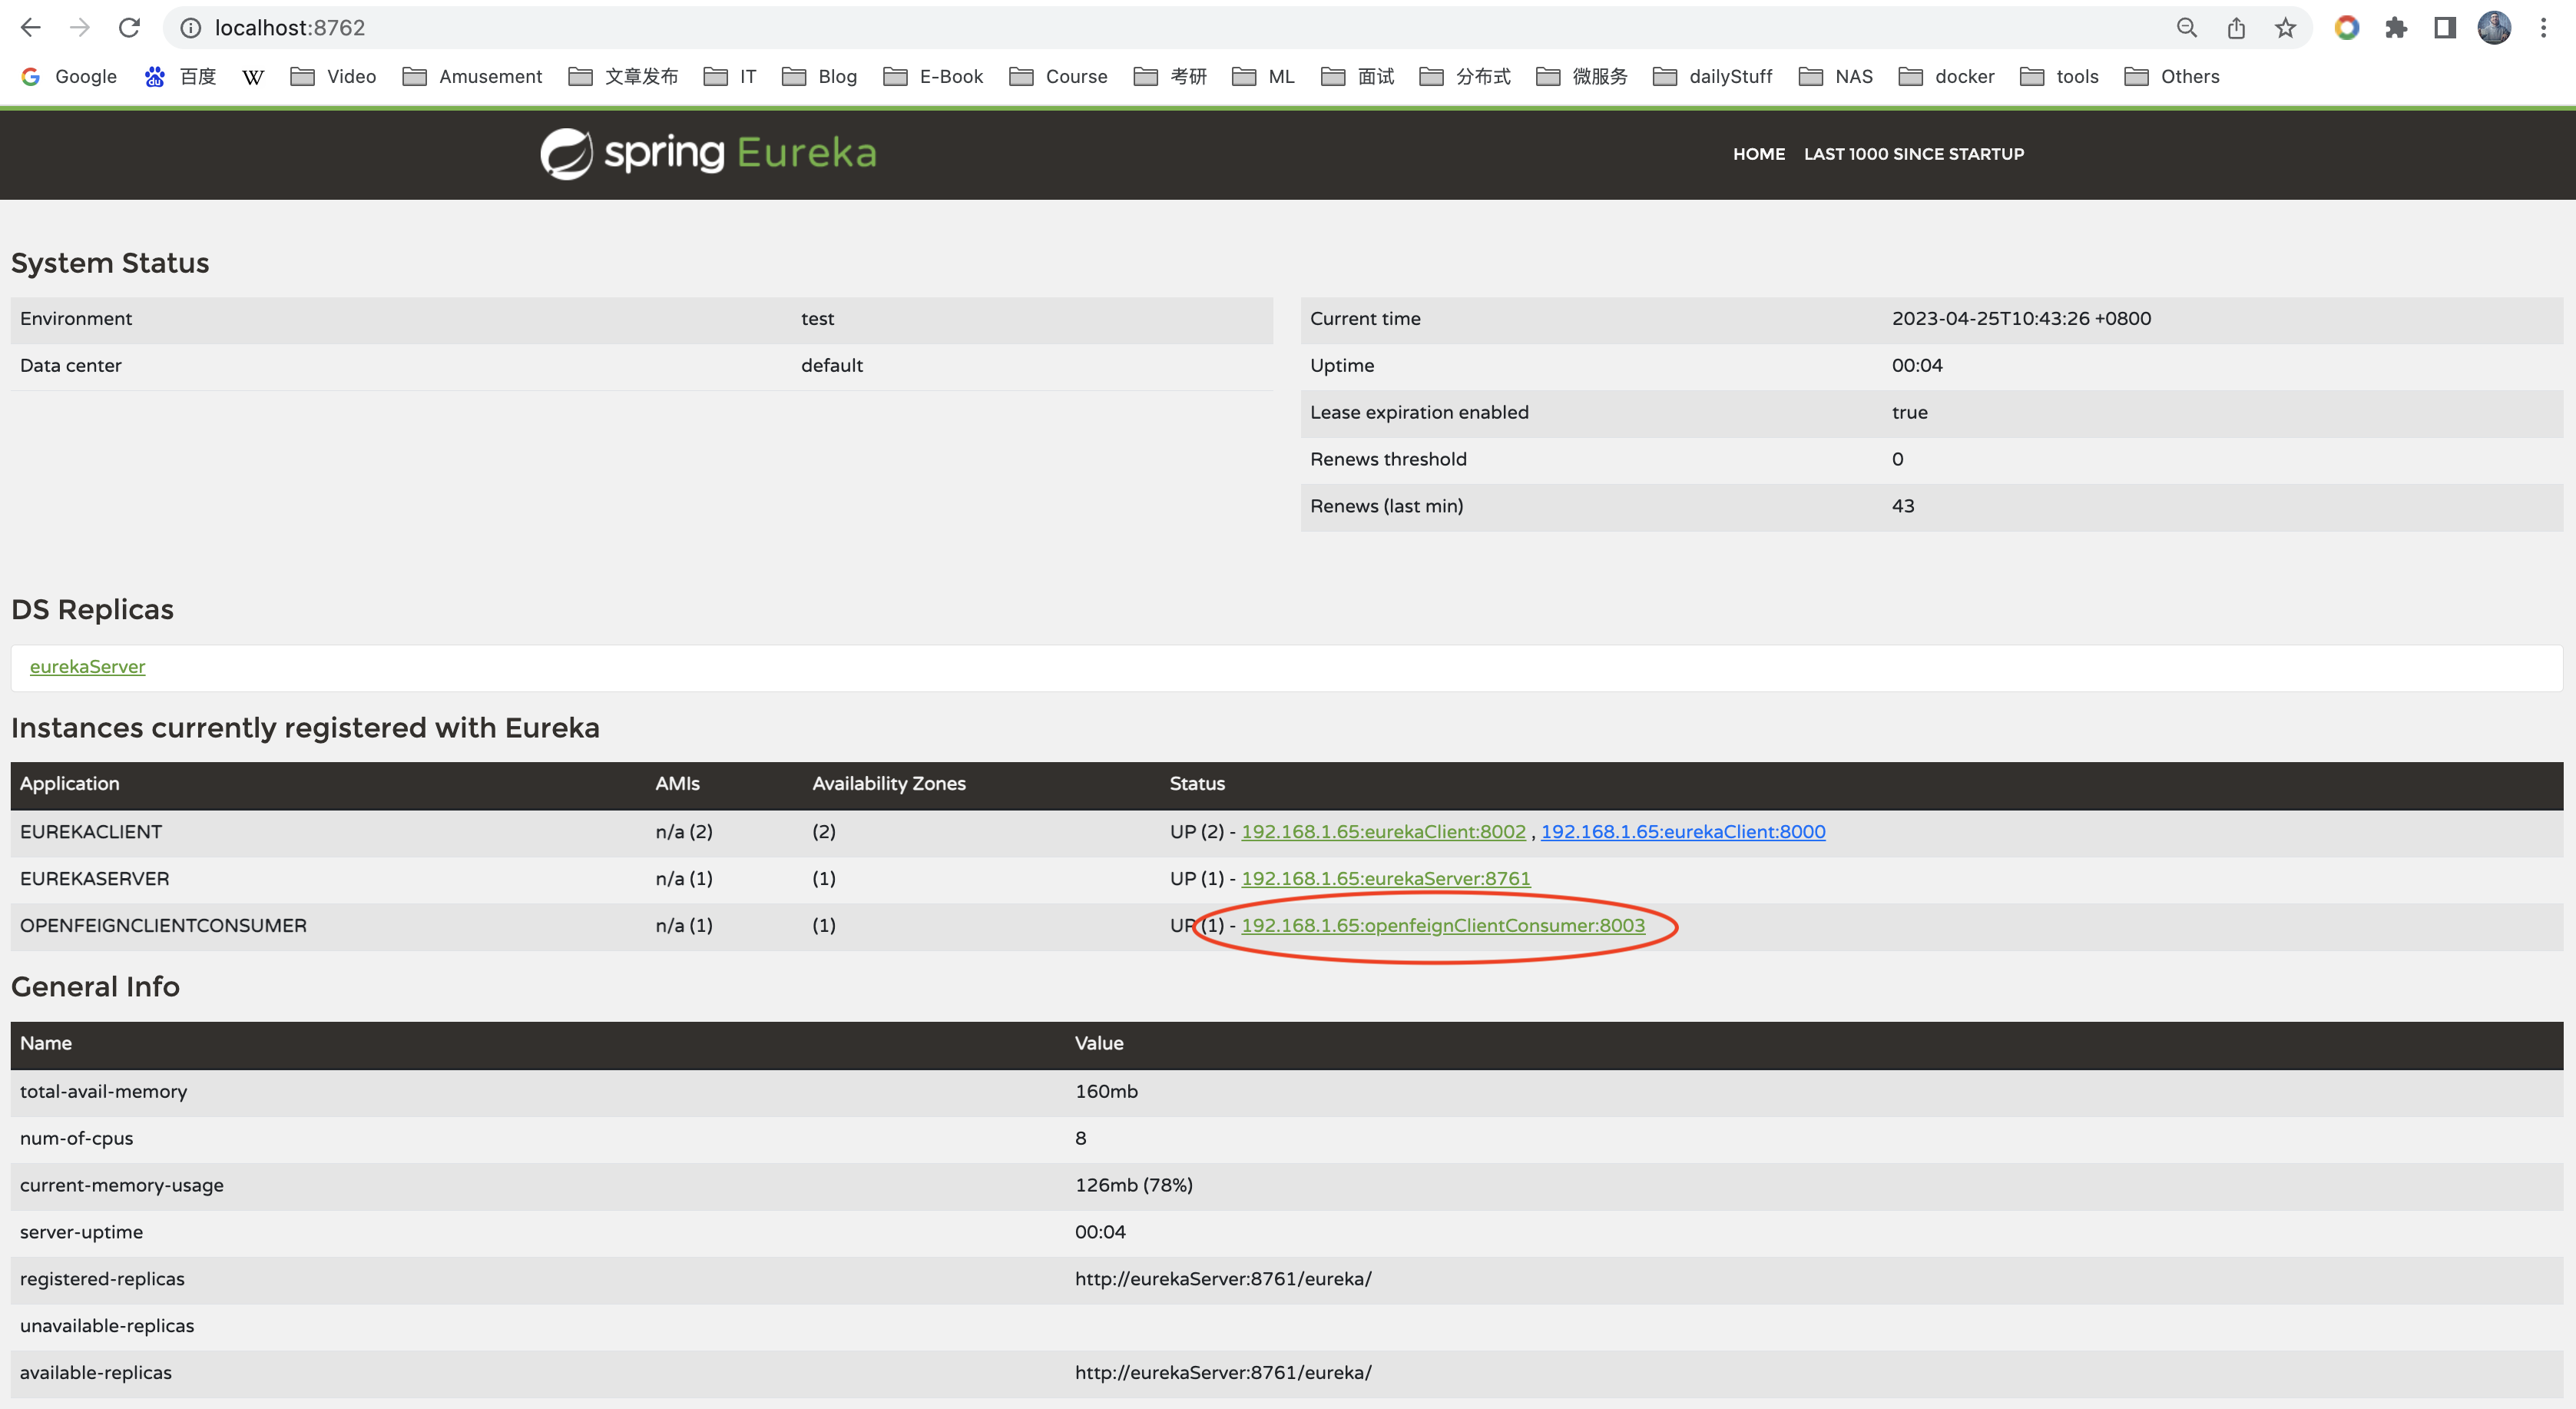Open the docker bookmark folder

pyautogui.click(x=1946, y=77)
